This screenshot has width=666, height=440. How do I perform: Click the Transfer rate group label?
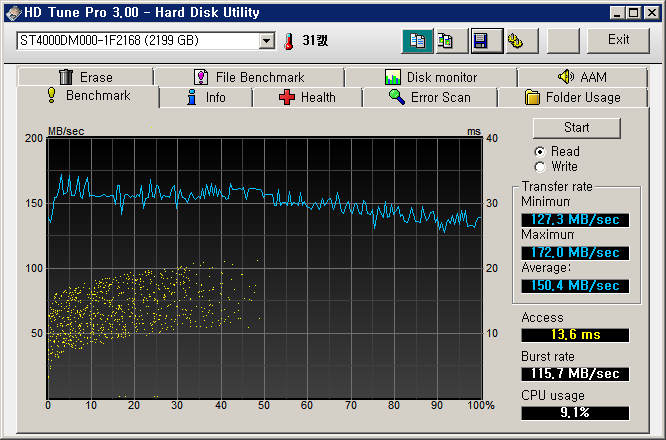click(557, 186)
